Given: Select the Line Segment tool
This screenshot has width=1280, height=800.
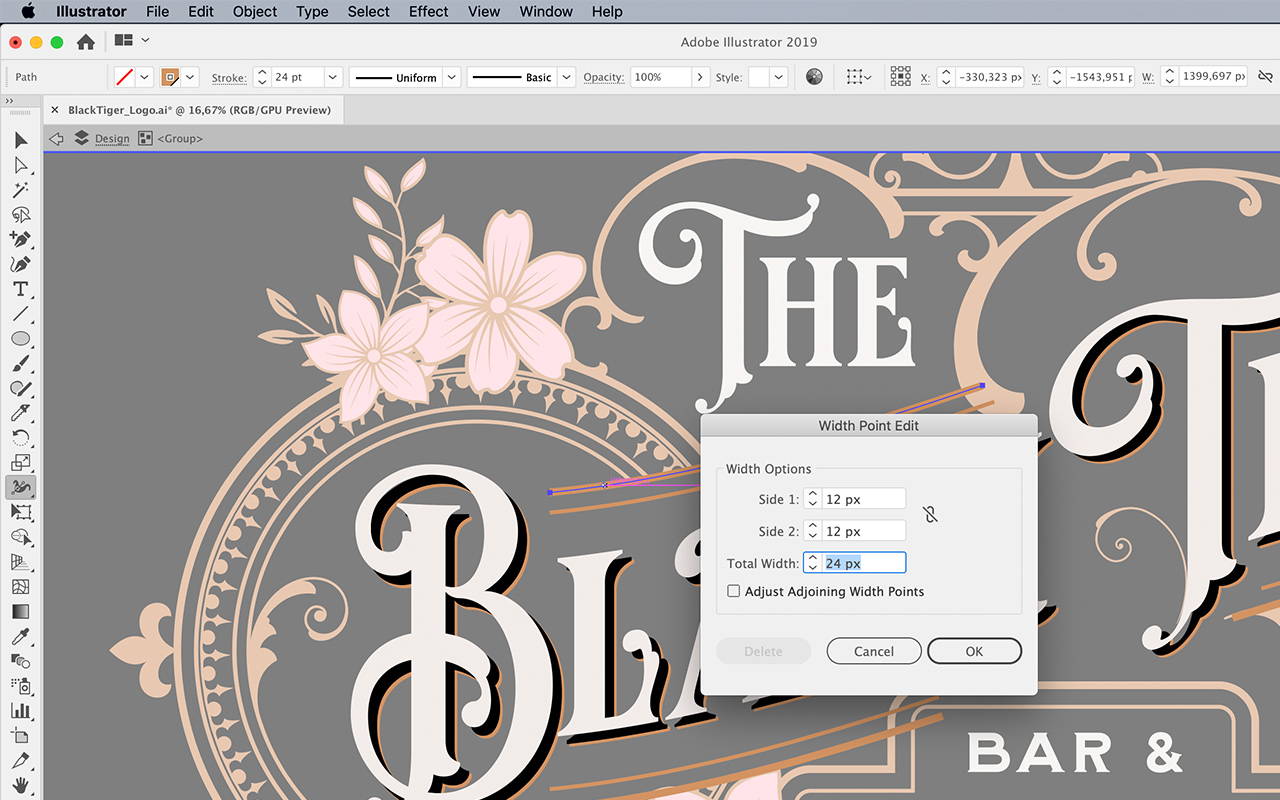Looking at the screenshot, I should (x=20, y=314).
